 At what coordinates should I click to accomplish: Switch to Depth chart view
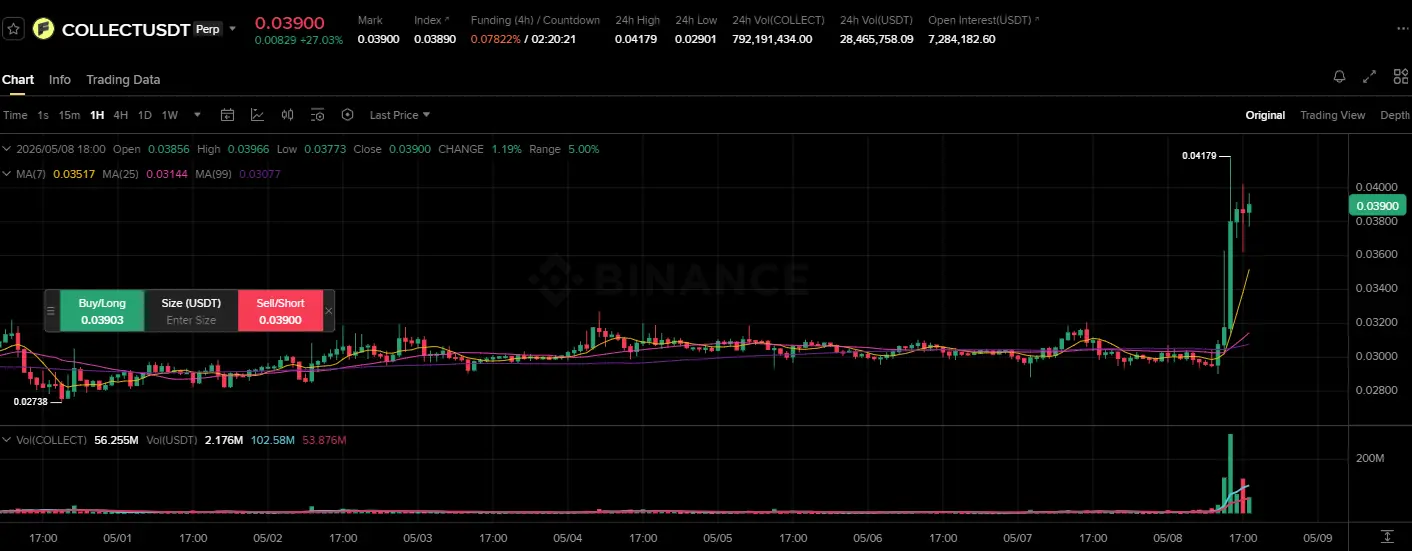pyautogui.click(x=1395, y=115)
